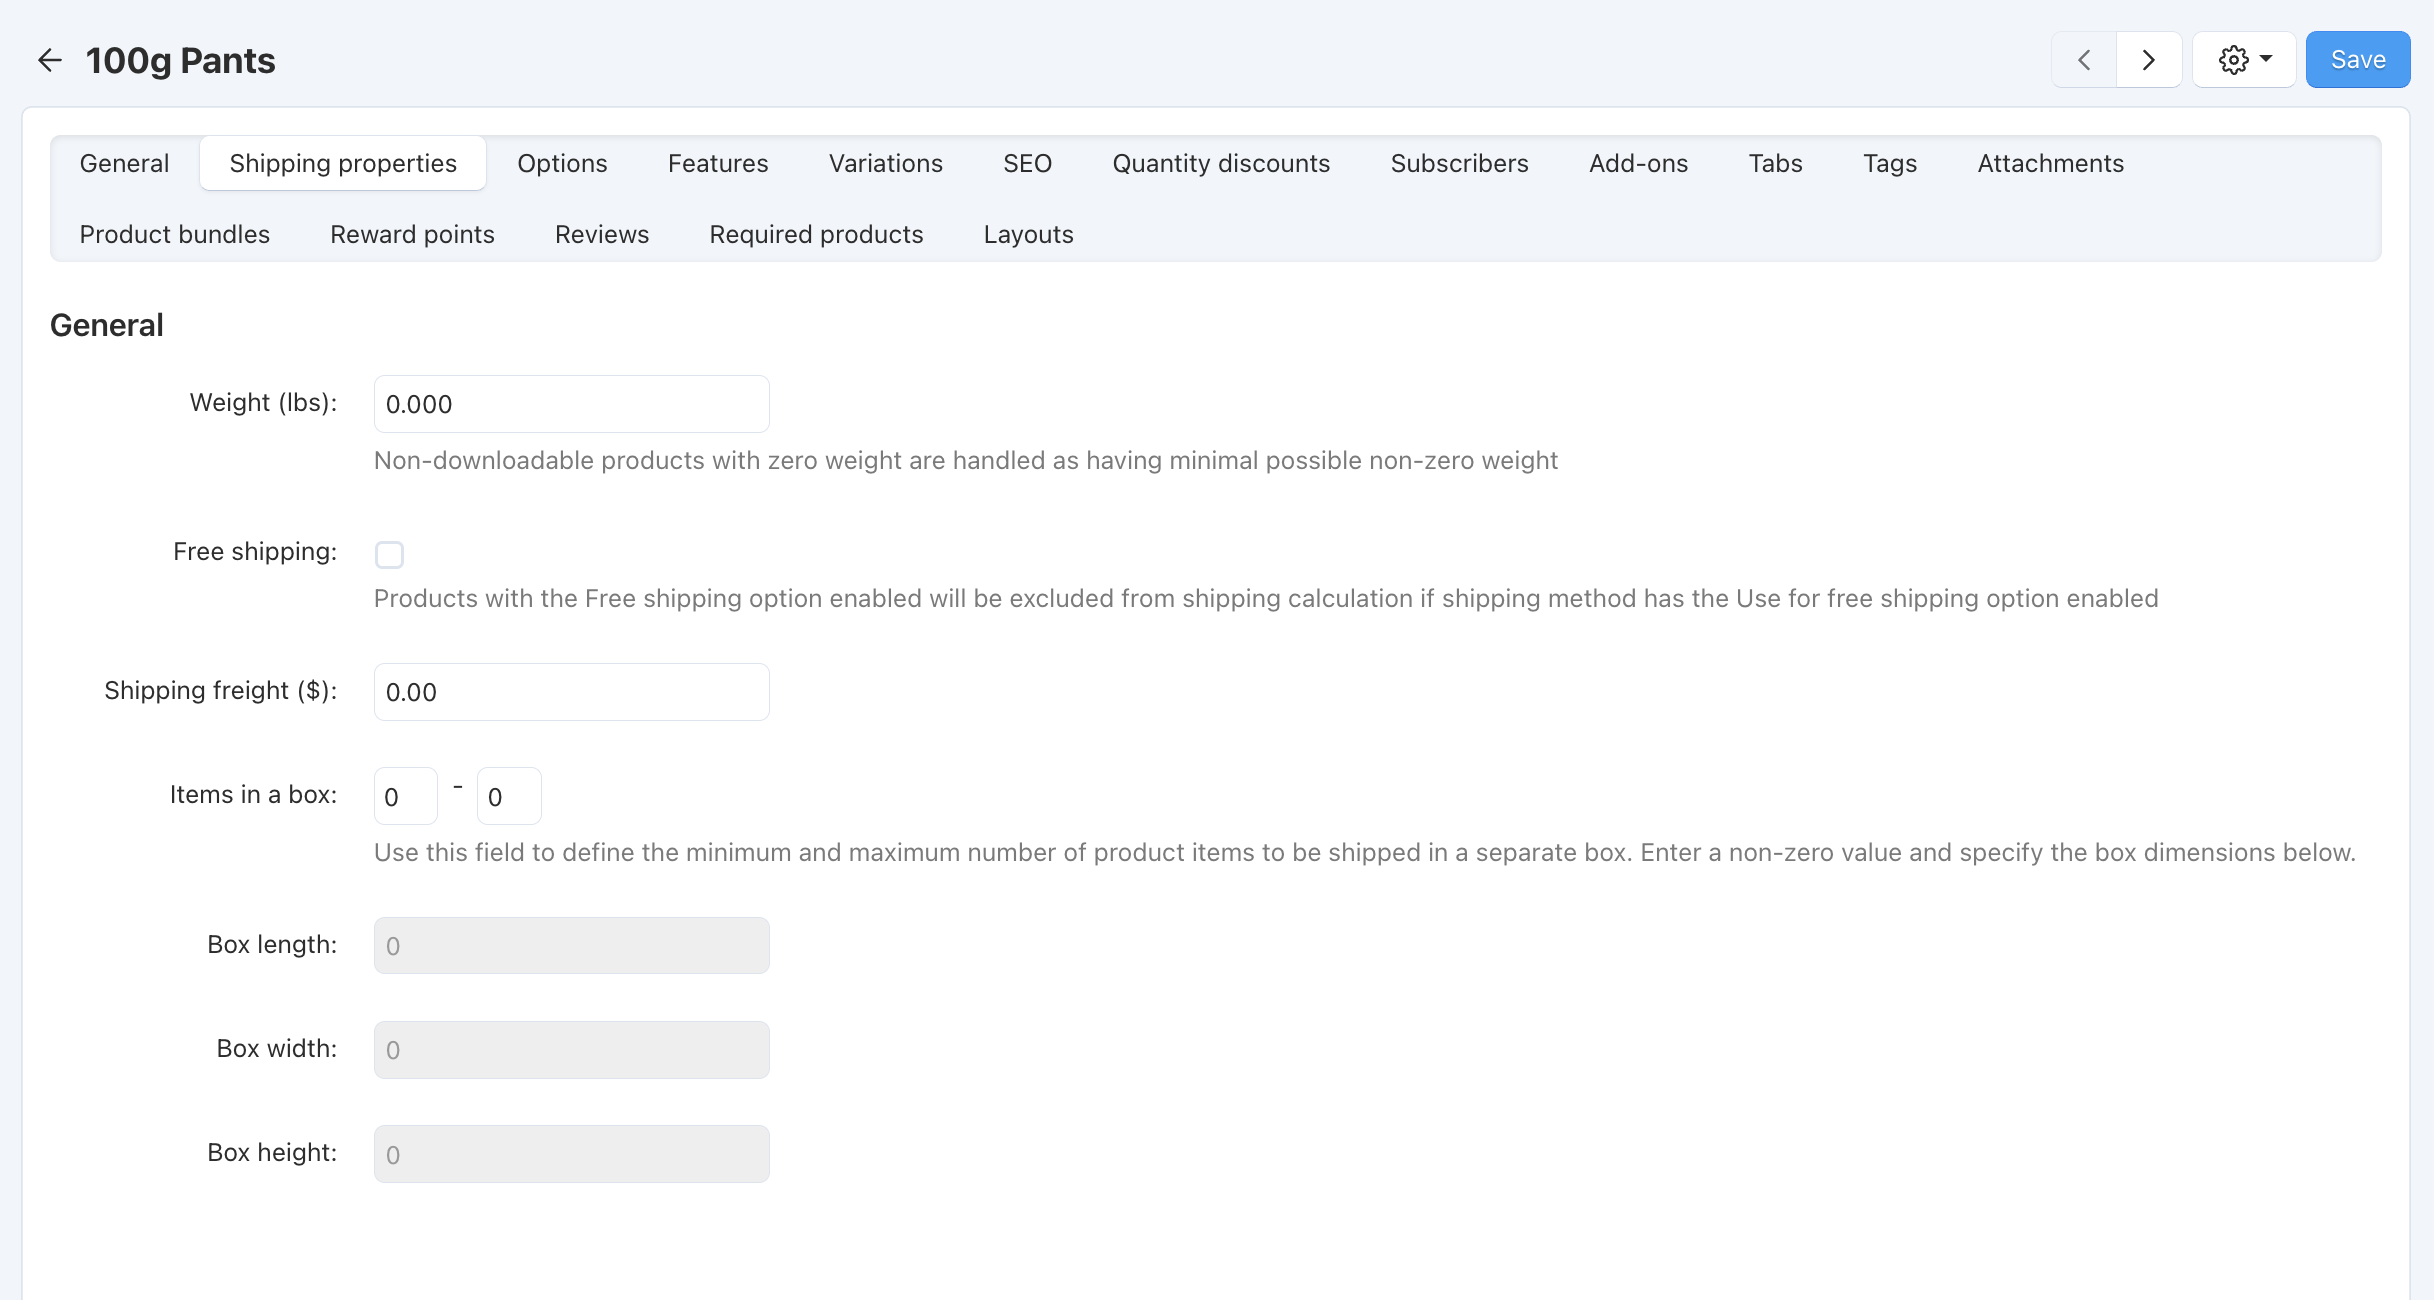Switch to the Reviews tab
Image resolution: width=2434 pixels, height=1300 pixels.
tap(602, 234)
